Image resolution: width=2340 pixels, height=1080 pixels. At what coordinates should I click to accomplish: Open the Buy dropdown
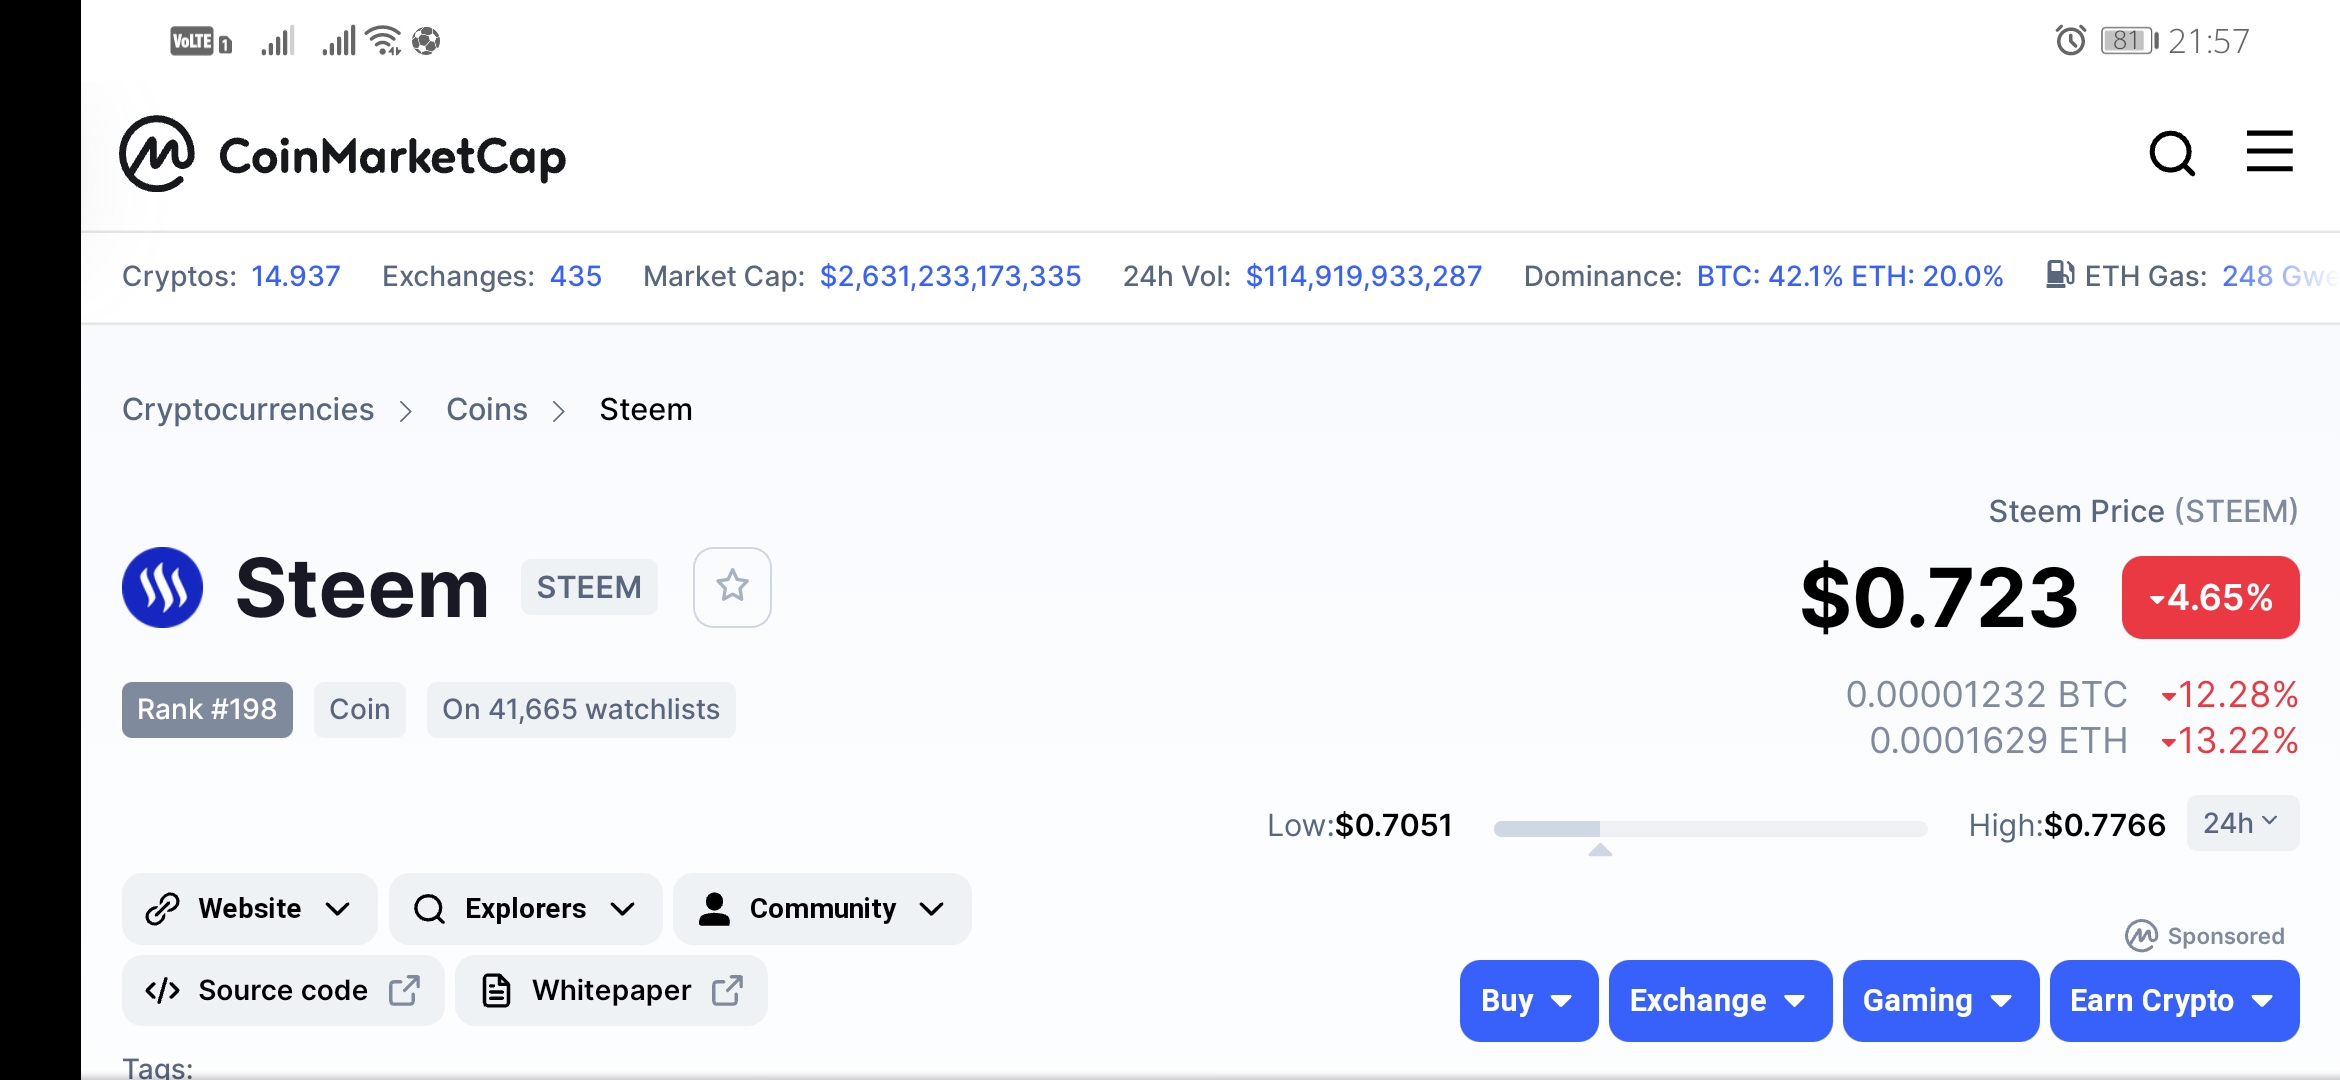1529,1001
